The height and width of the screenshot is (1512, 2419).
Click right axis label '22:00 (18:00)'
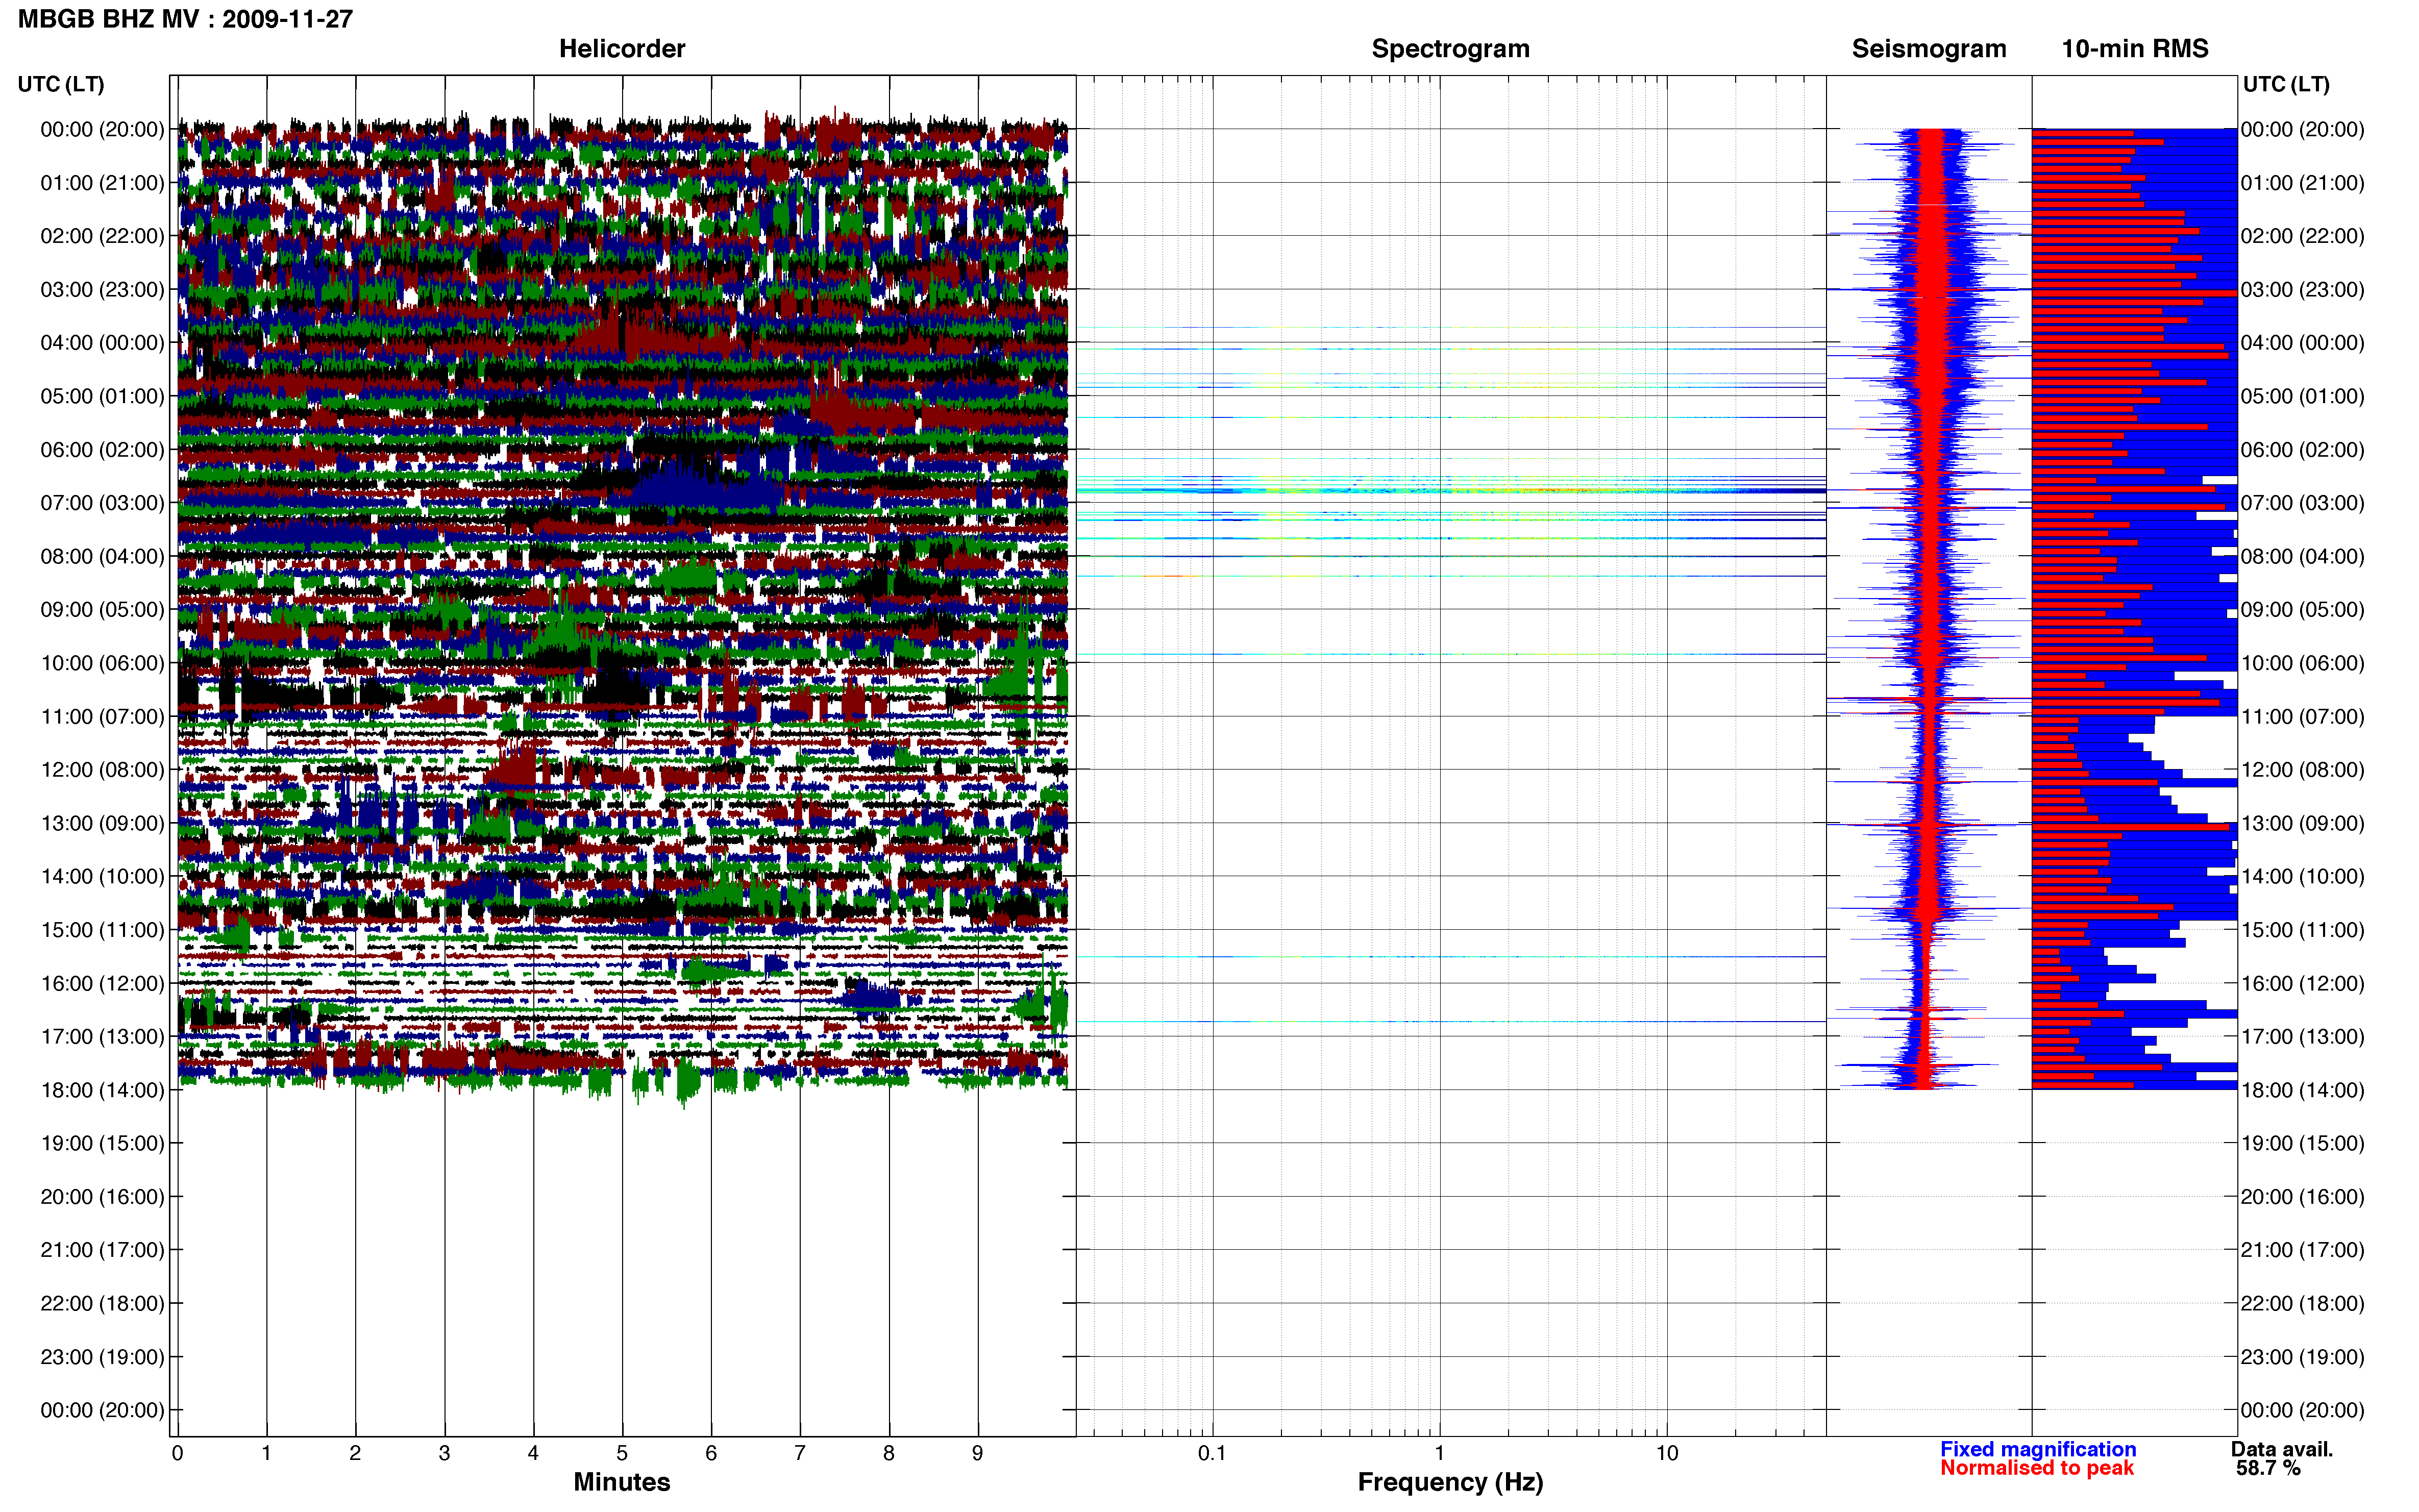point(2302,1304)
